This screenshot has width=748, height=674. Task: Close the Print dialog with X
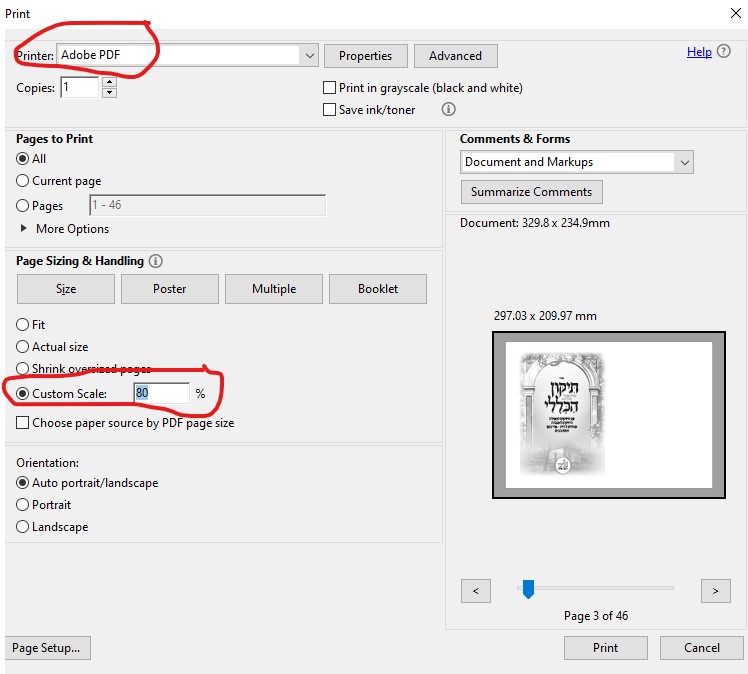click(736, 13)
